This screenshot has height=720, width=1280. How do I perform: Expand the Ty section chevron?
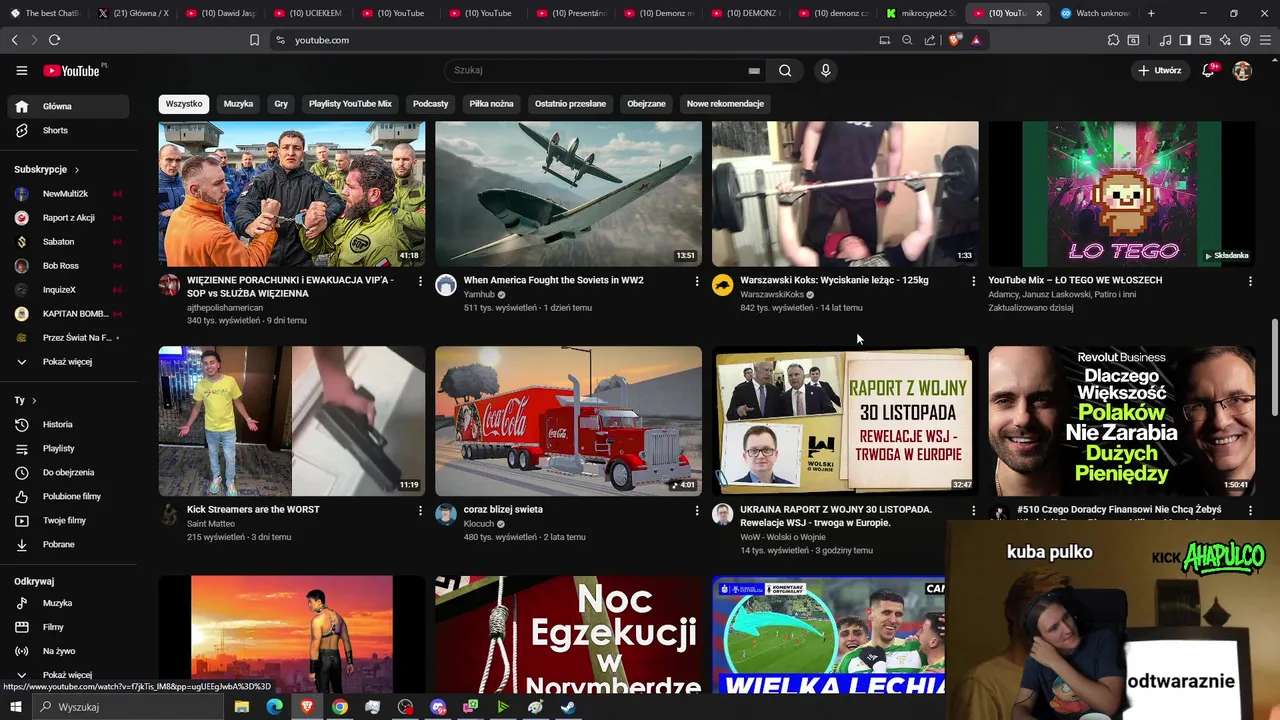[34, 401]
